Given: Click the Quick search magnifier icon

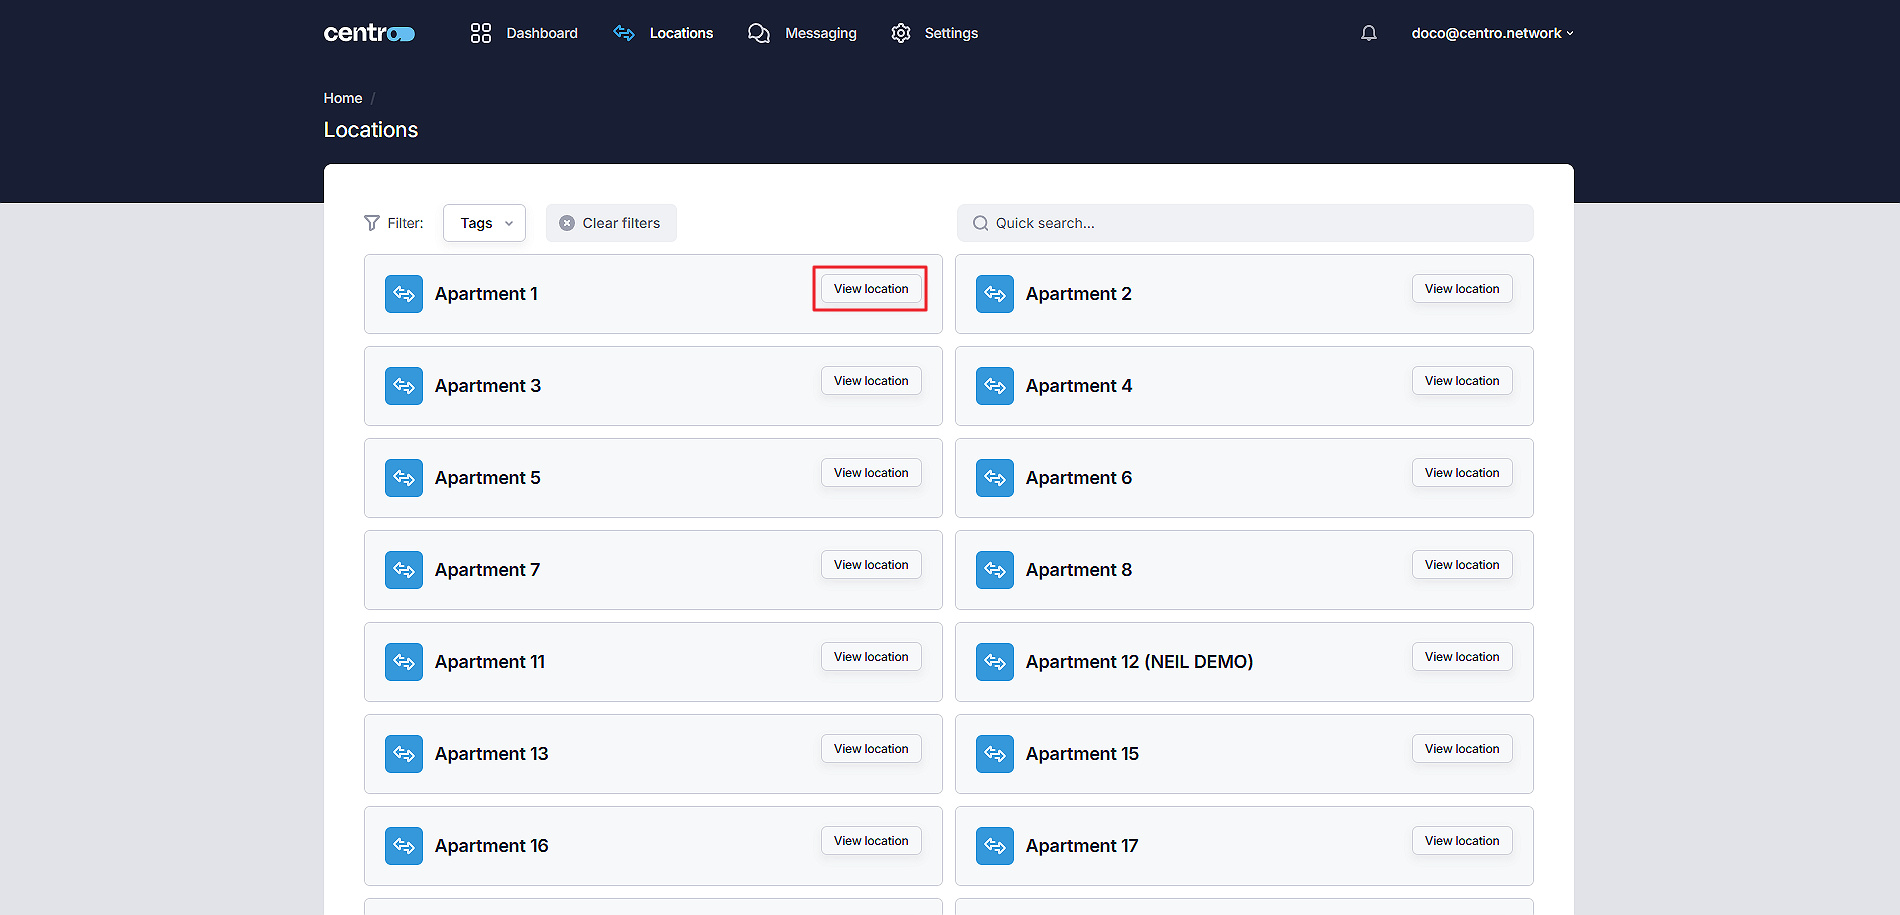Looking at the screenshot, I should coord(981,223).
